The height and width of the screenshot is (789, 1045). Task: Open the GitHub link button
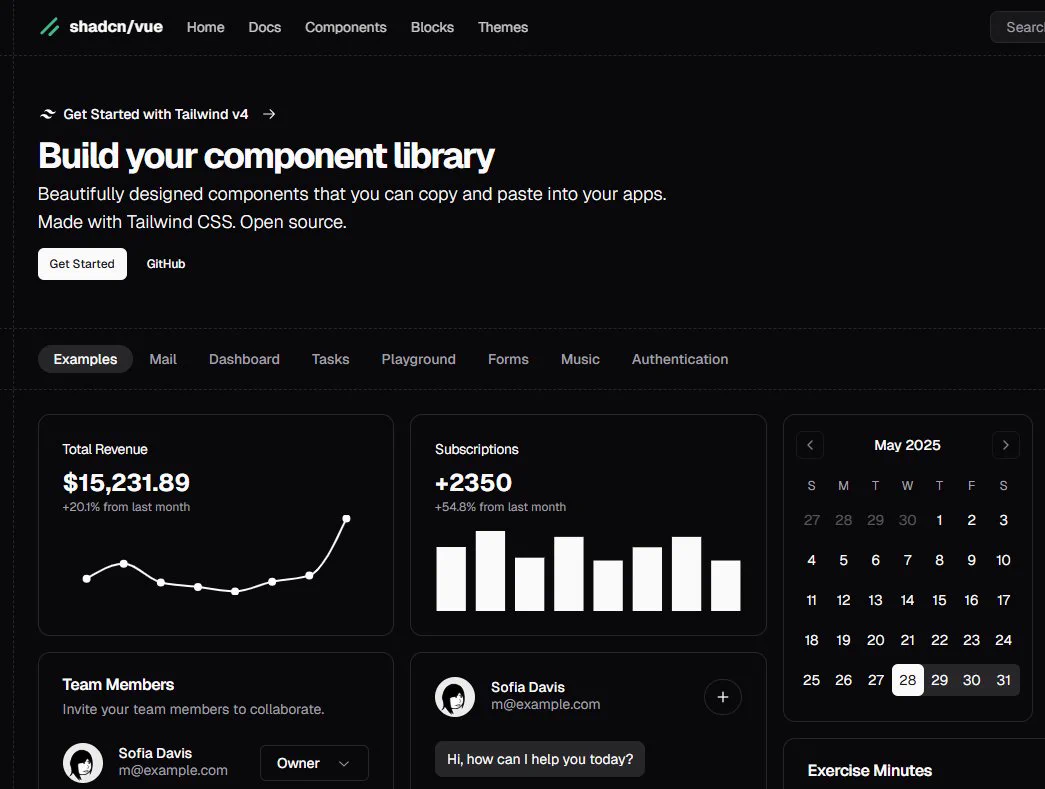(166, 264)
